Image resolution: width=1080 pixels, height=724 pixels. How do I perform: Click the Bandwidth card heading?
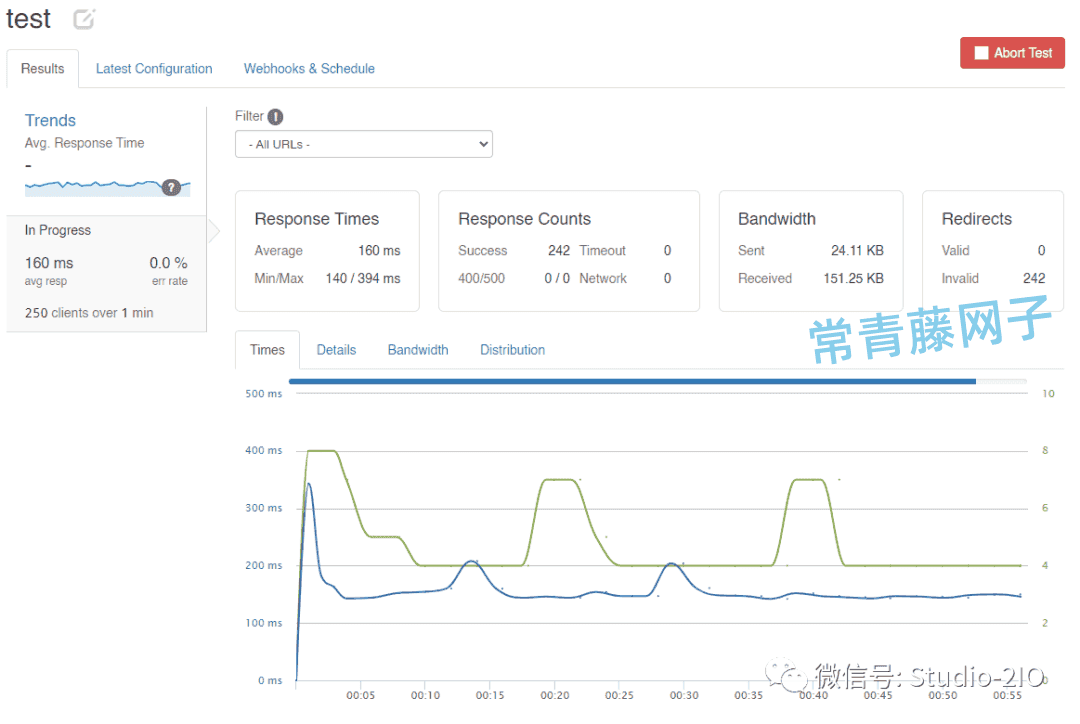tap(777, 219)
